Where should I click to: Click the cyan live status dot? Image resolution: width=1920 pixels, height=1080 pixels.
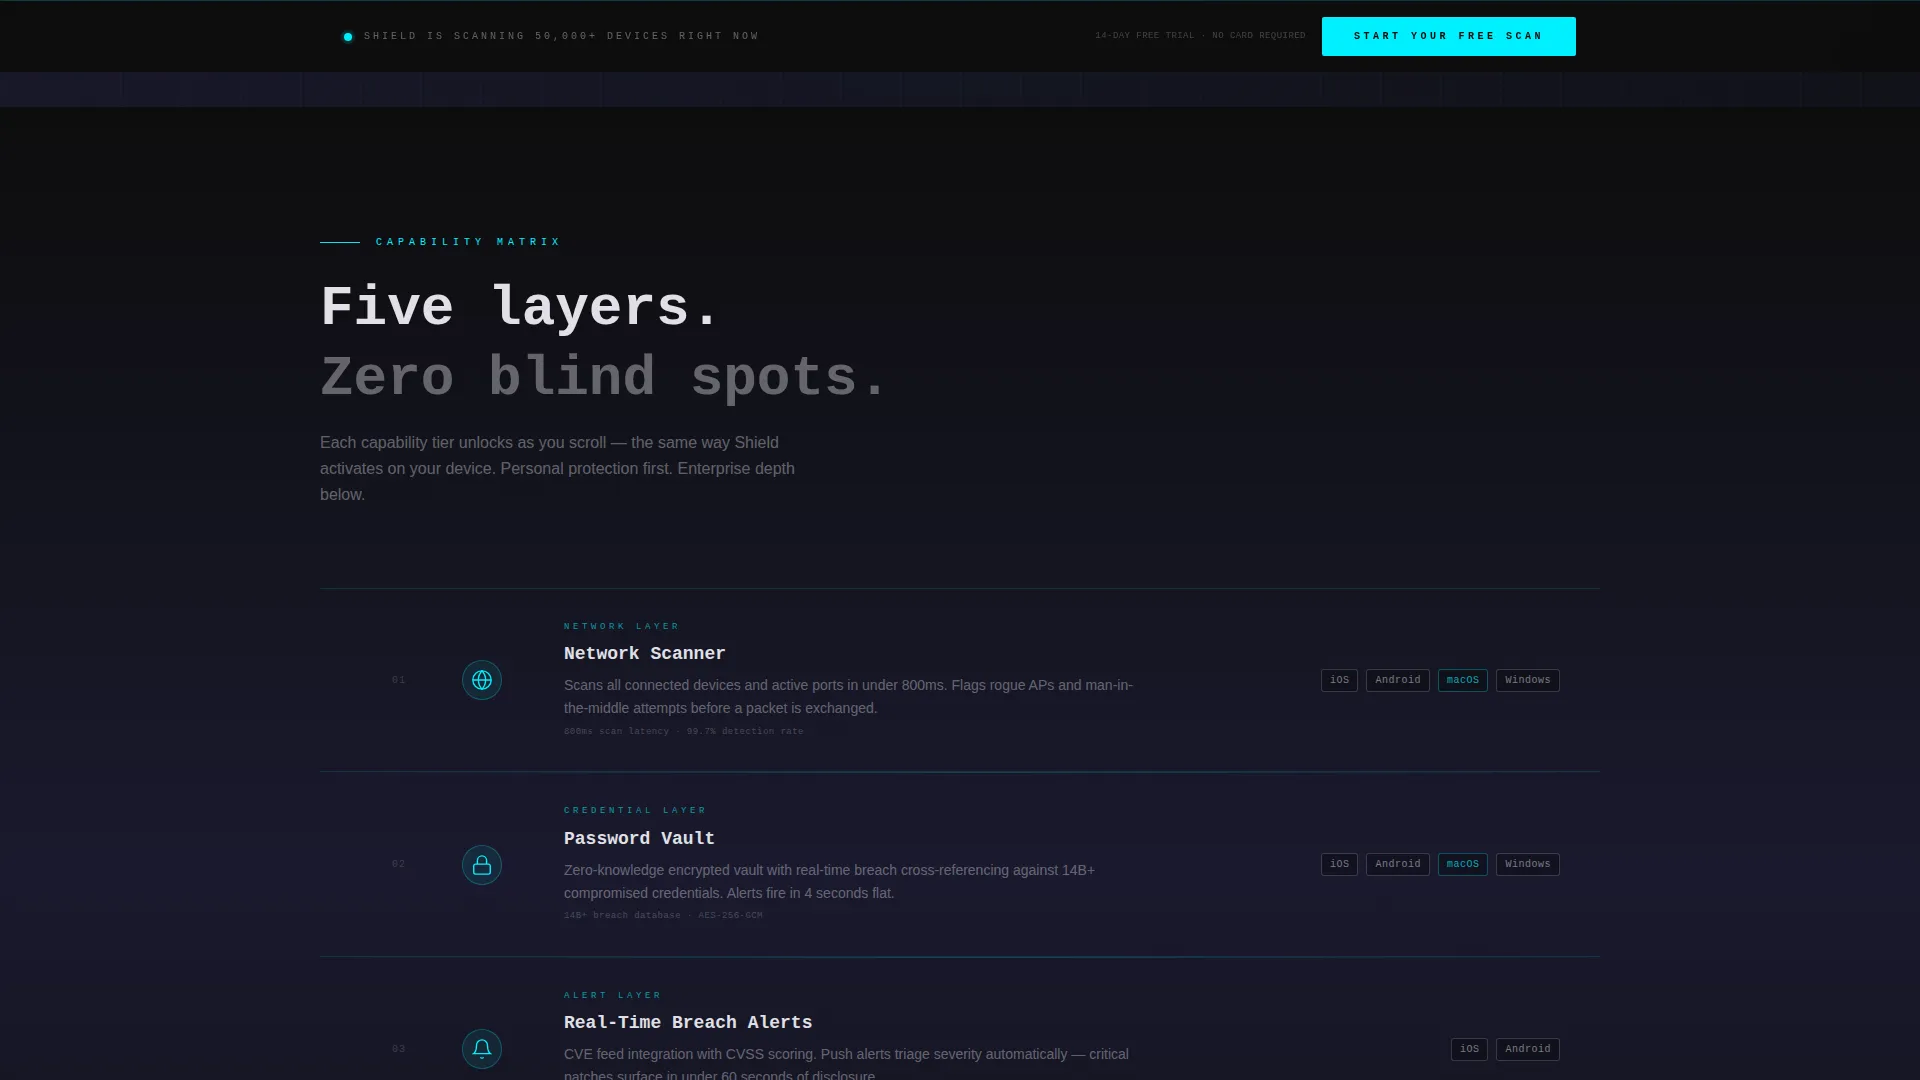[348, 37]
